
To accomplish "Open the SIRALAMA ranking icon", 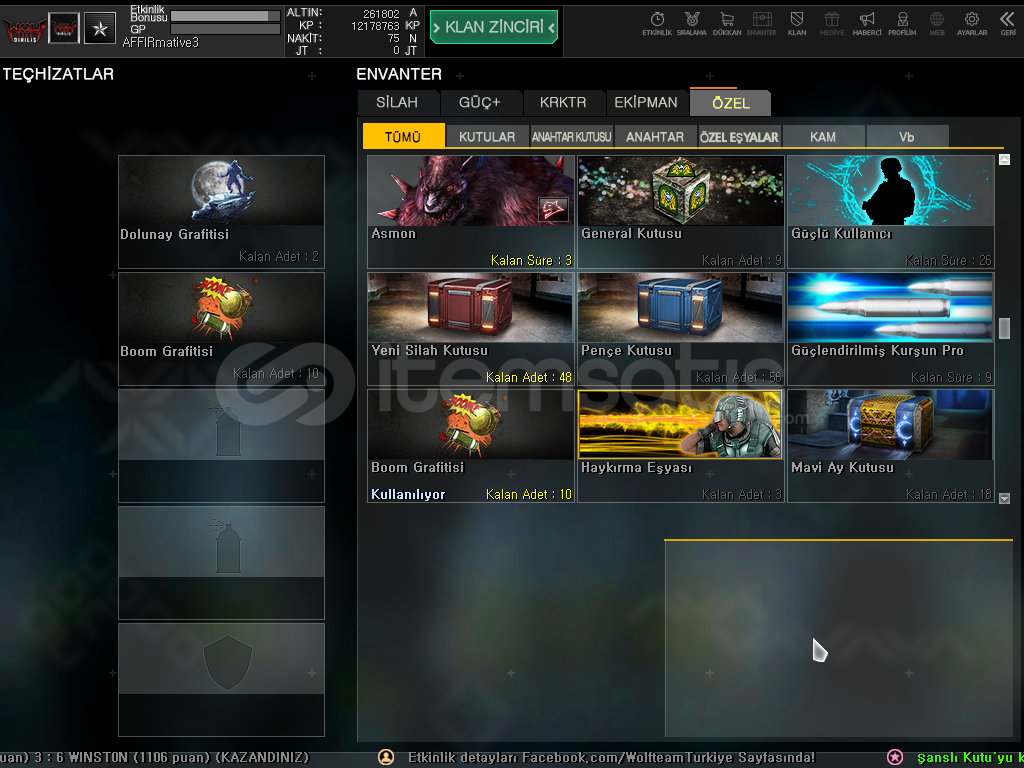I will tap(692, 24).
